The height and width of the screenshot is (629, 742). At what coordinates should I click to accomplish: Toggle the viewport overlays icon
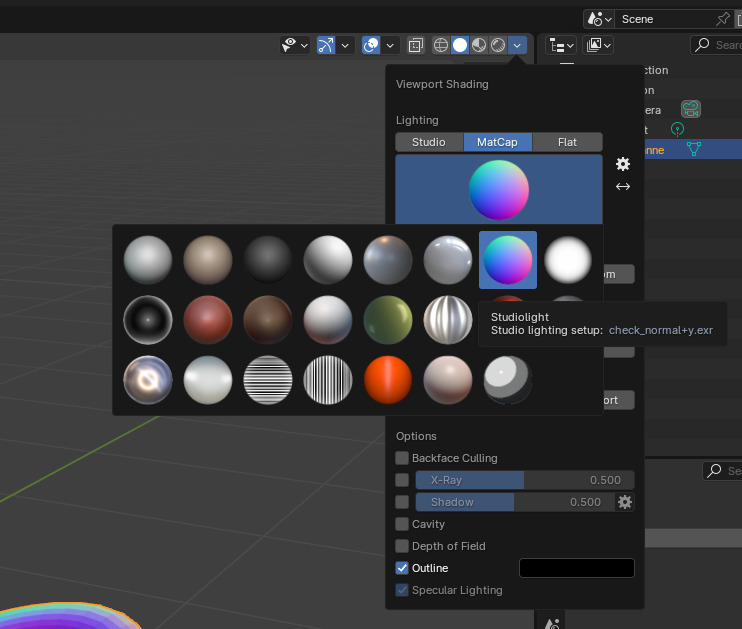coord(371,45)
